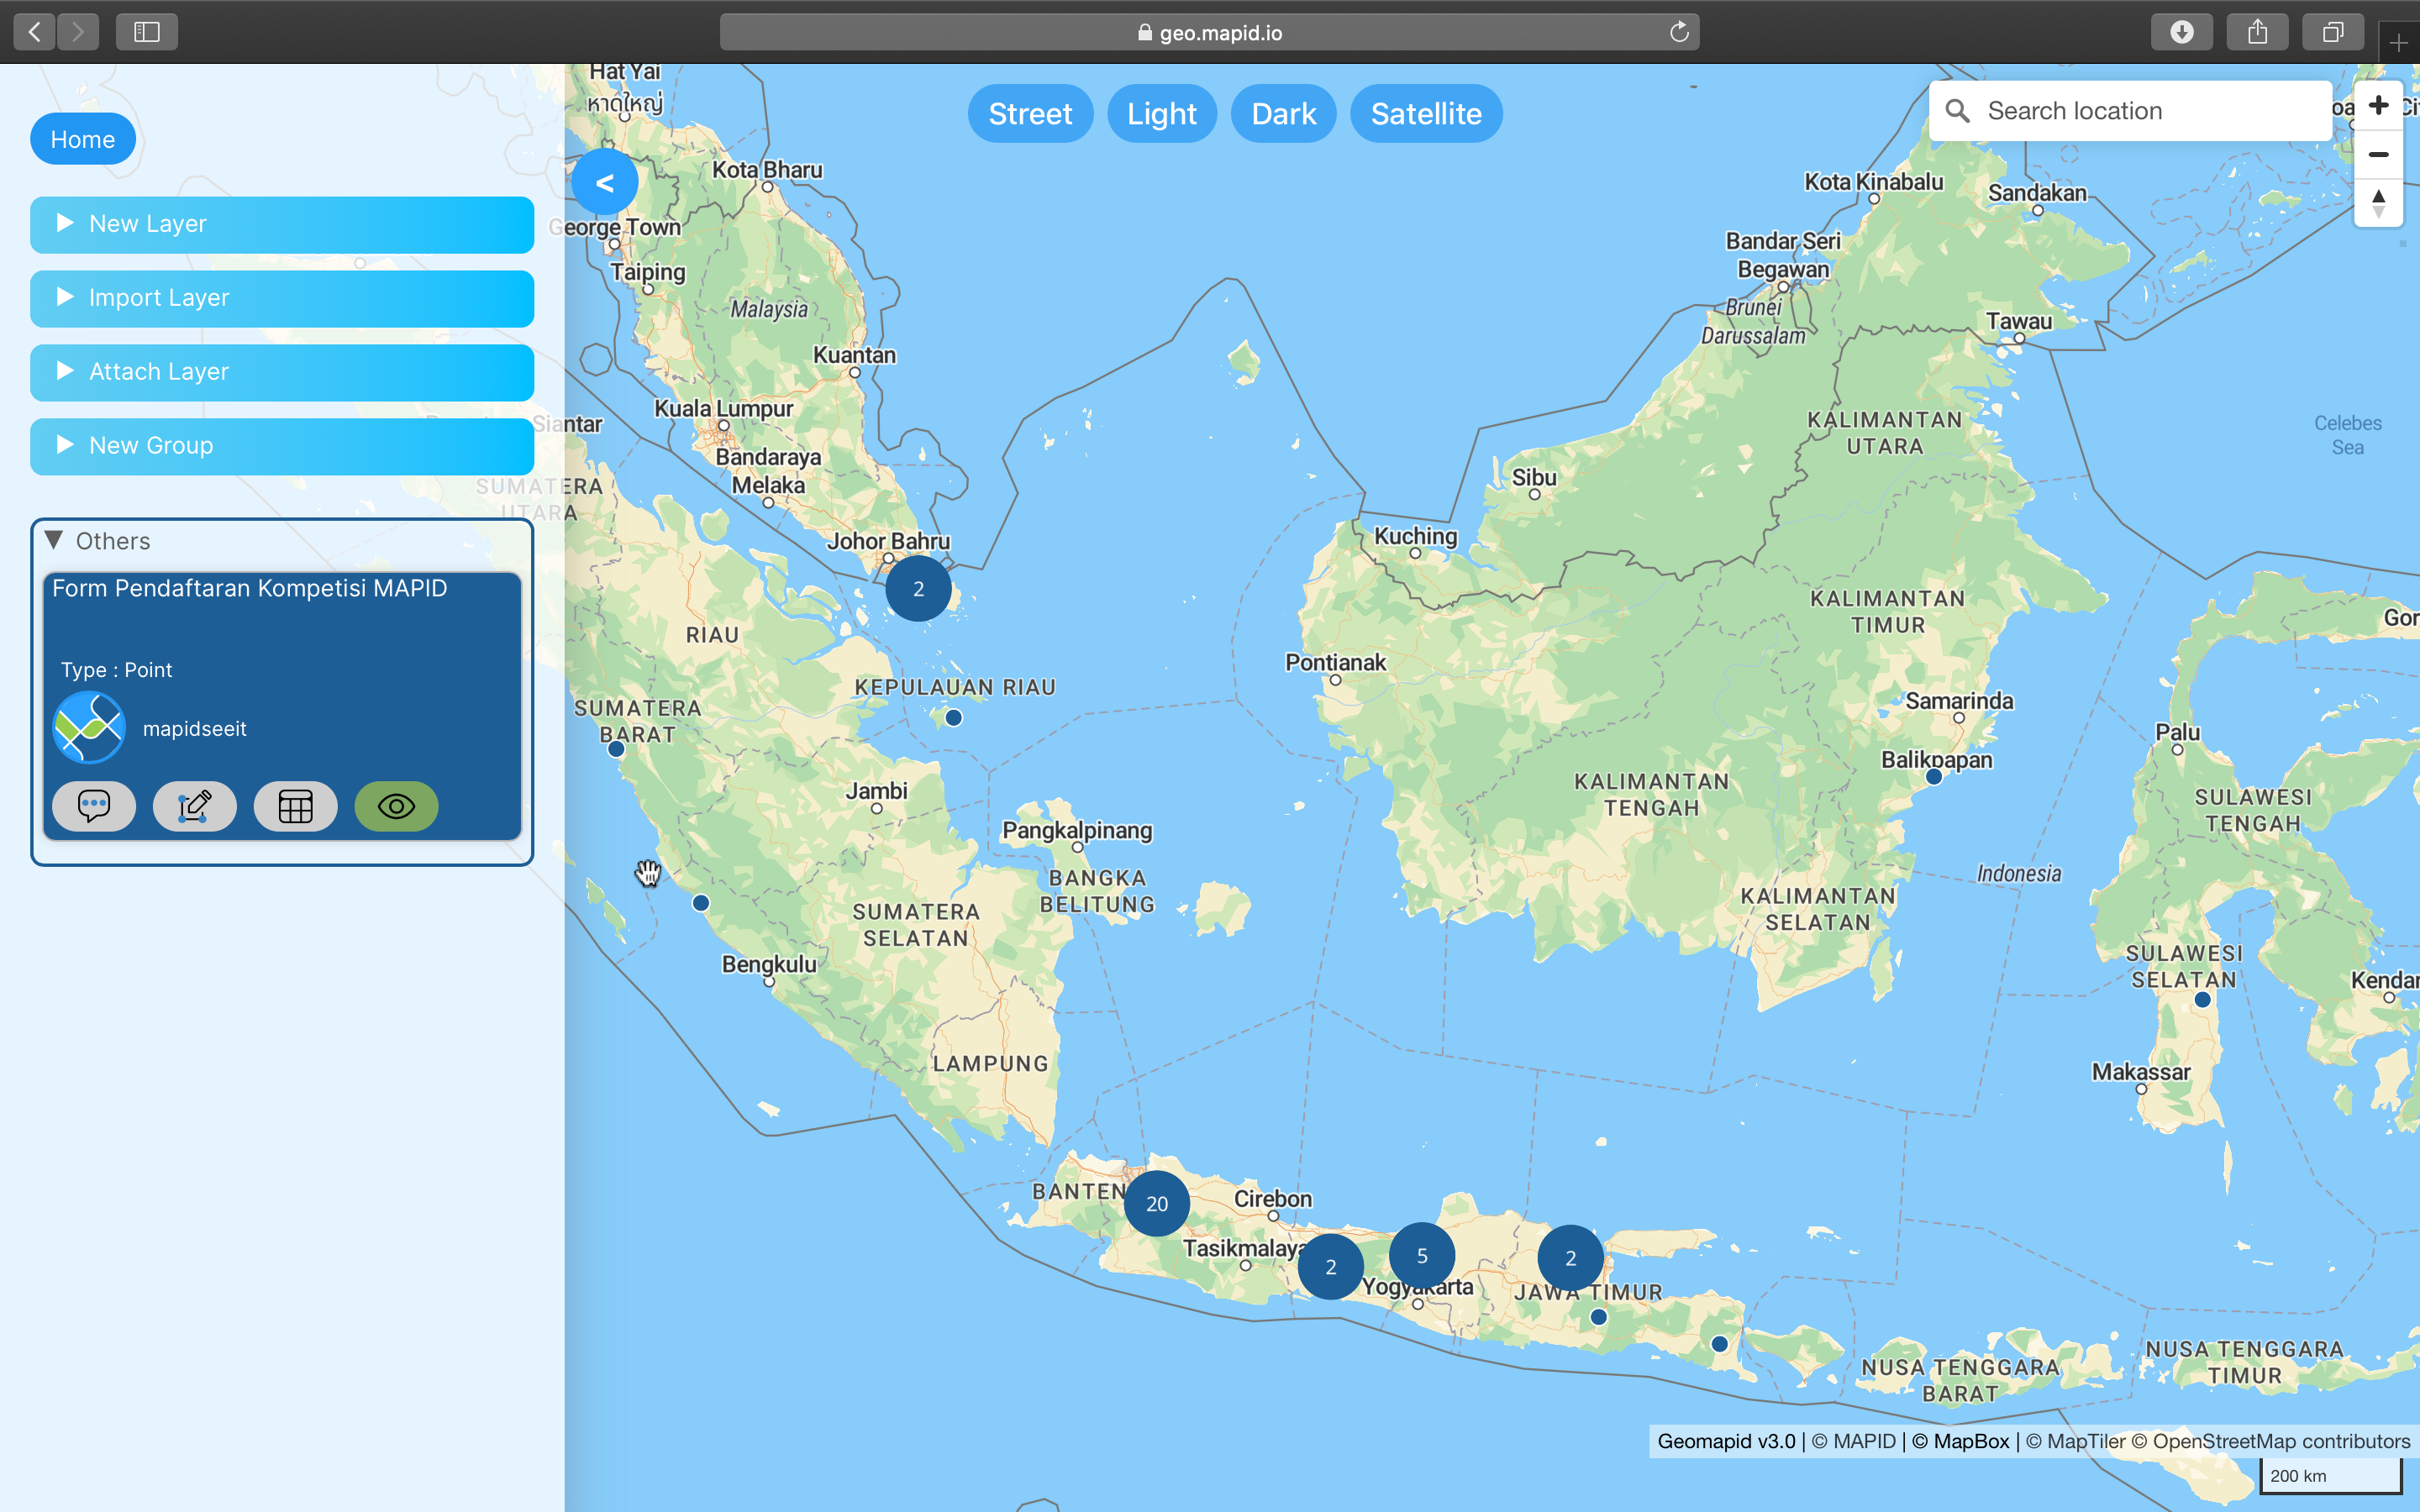Click Attach Layer button
The image size is (2420, 1512).
coord(282,371)
